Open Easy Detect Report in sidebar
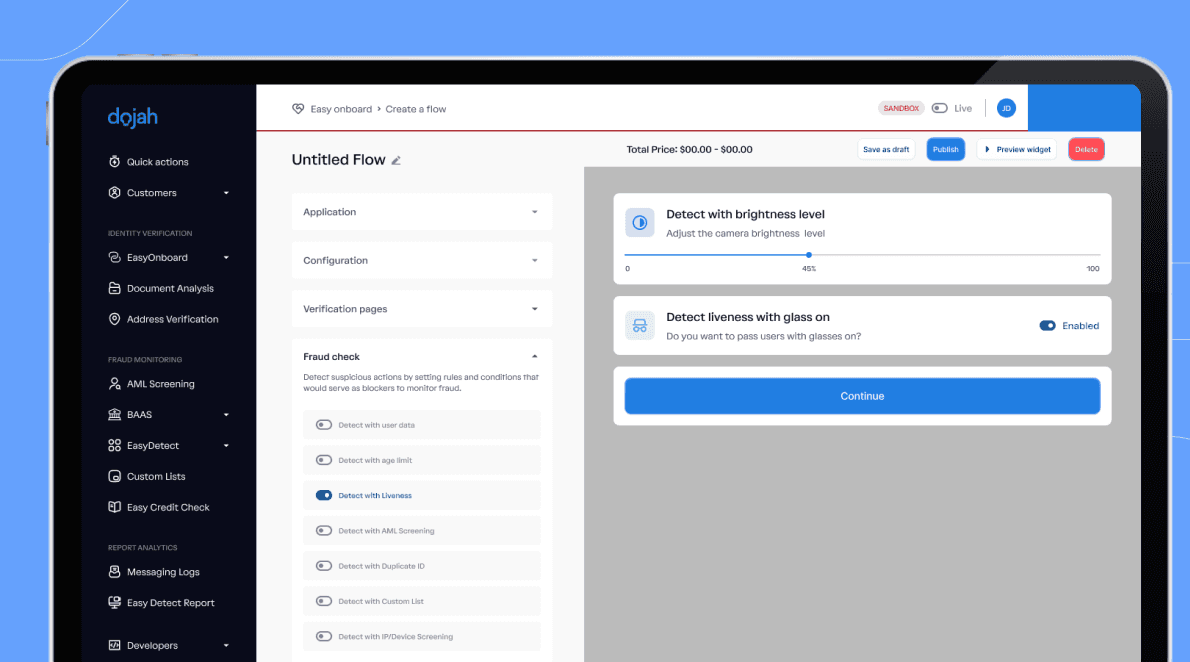Viewport: 1190px width, 662px height. (x=171, y=603)
